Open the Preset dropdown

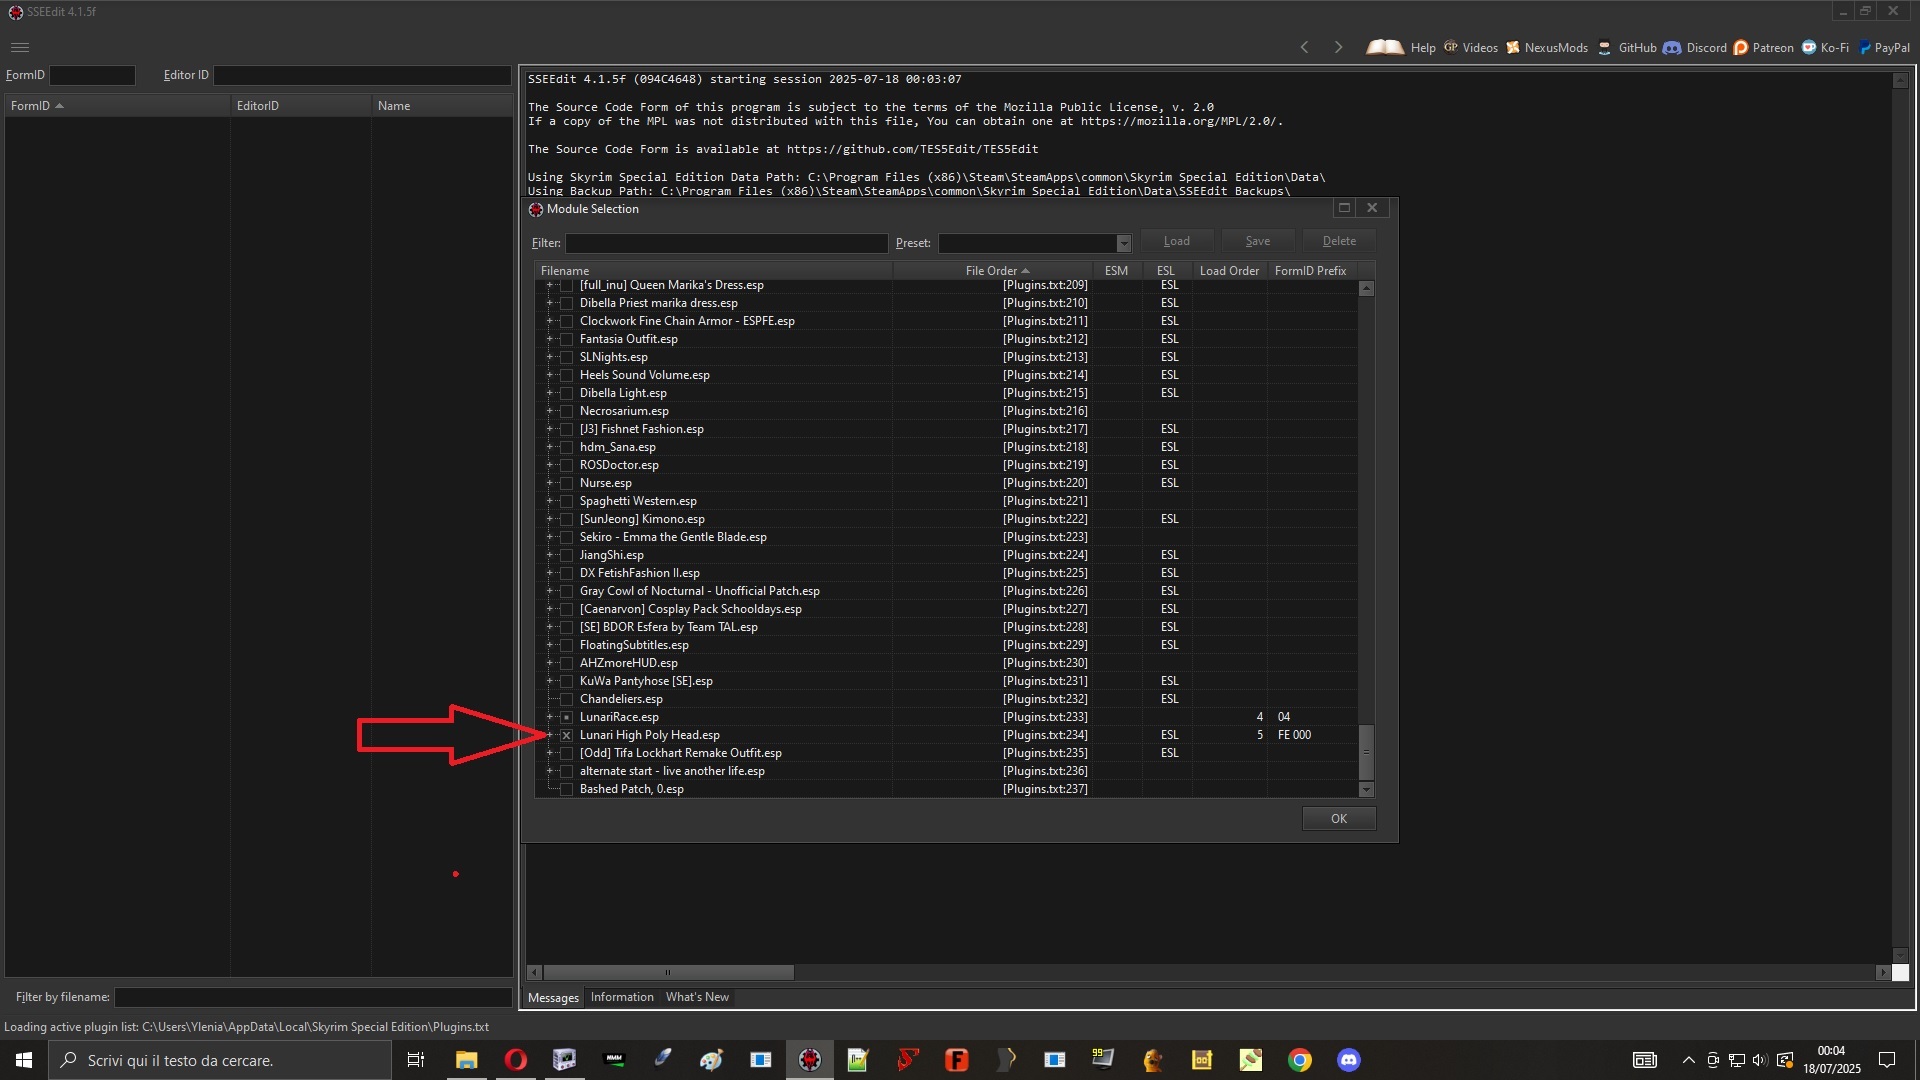1123,243
